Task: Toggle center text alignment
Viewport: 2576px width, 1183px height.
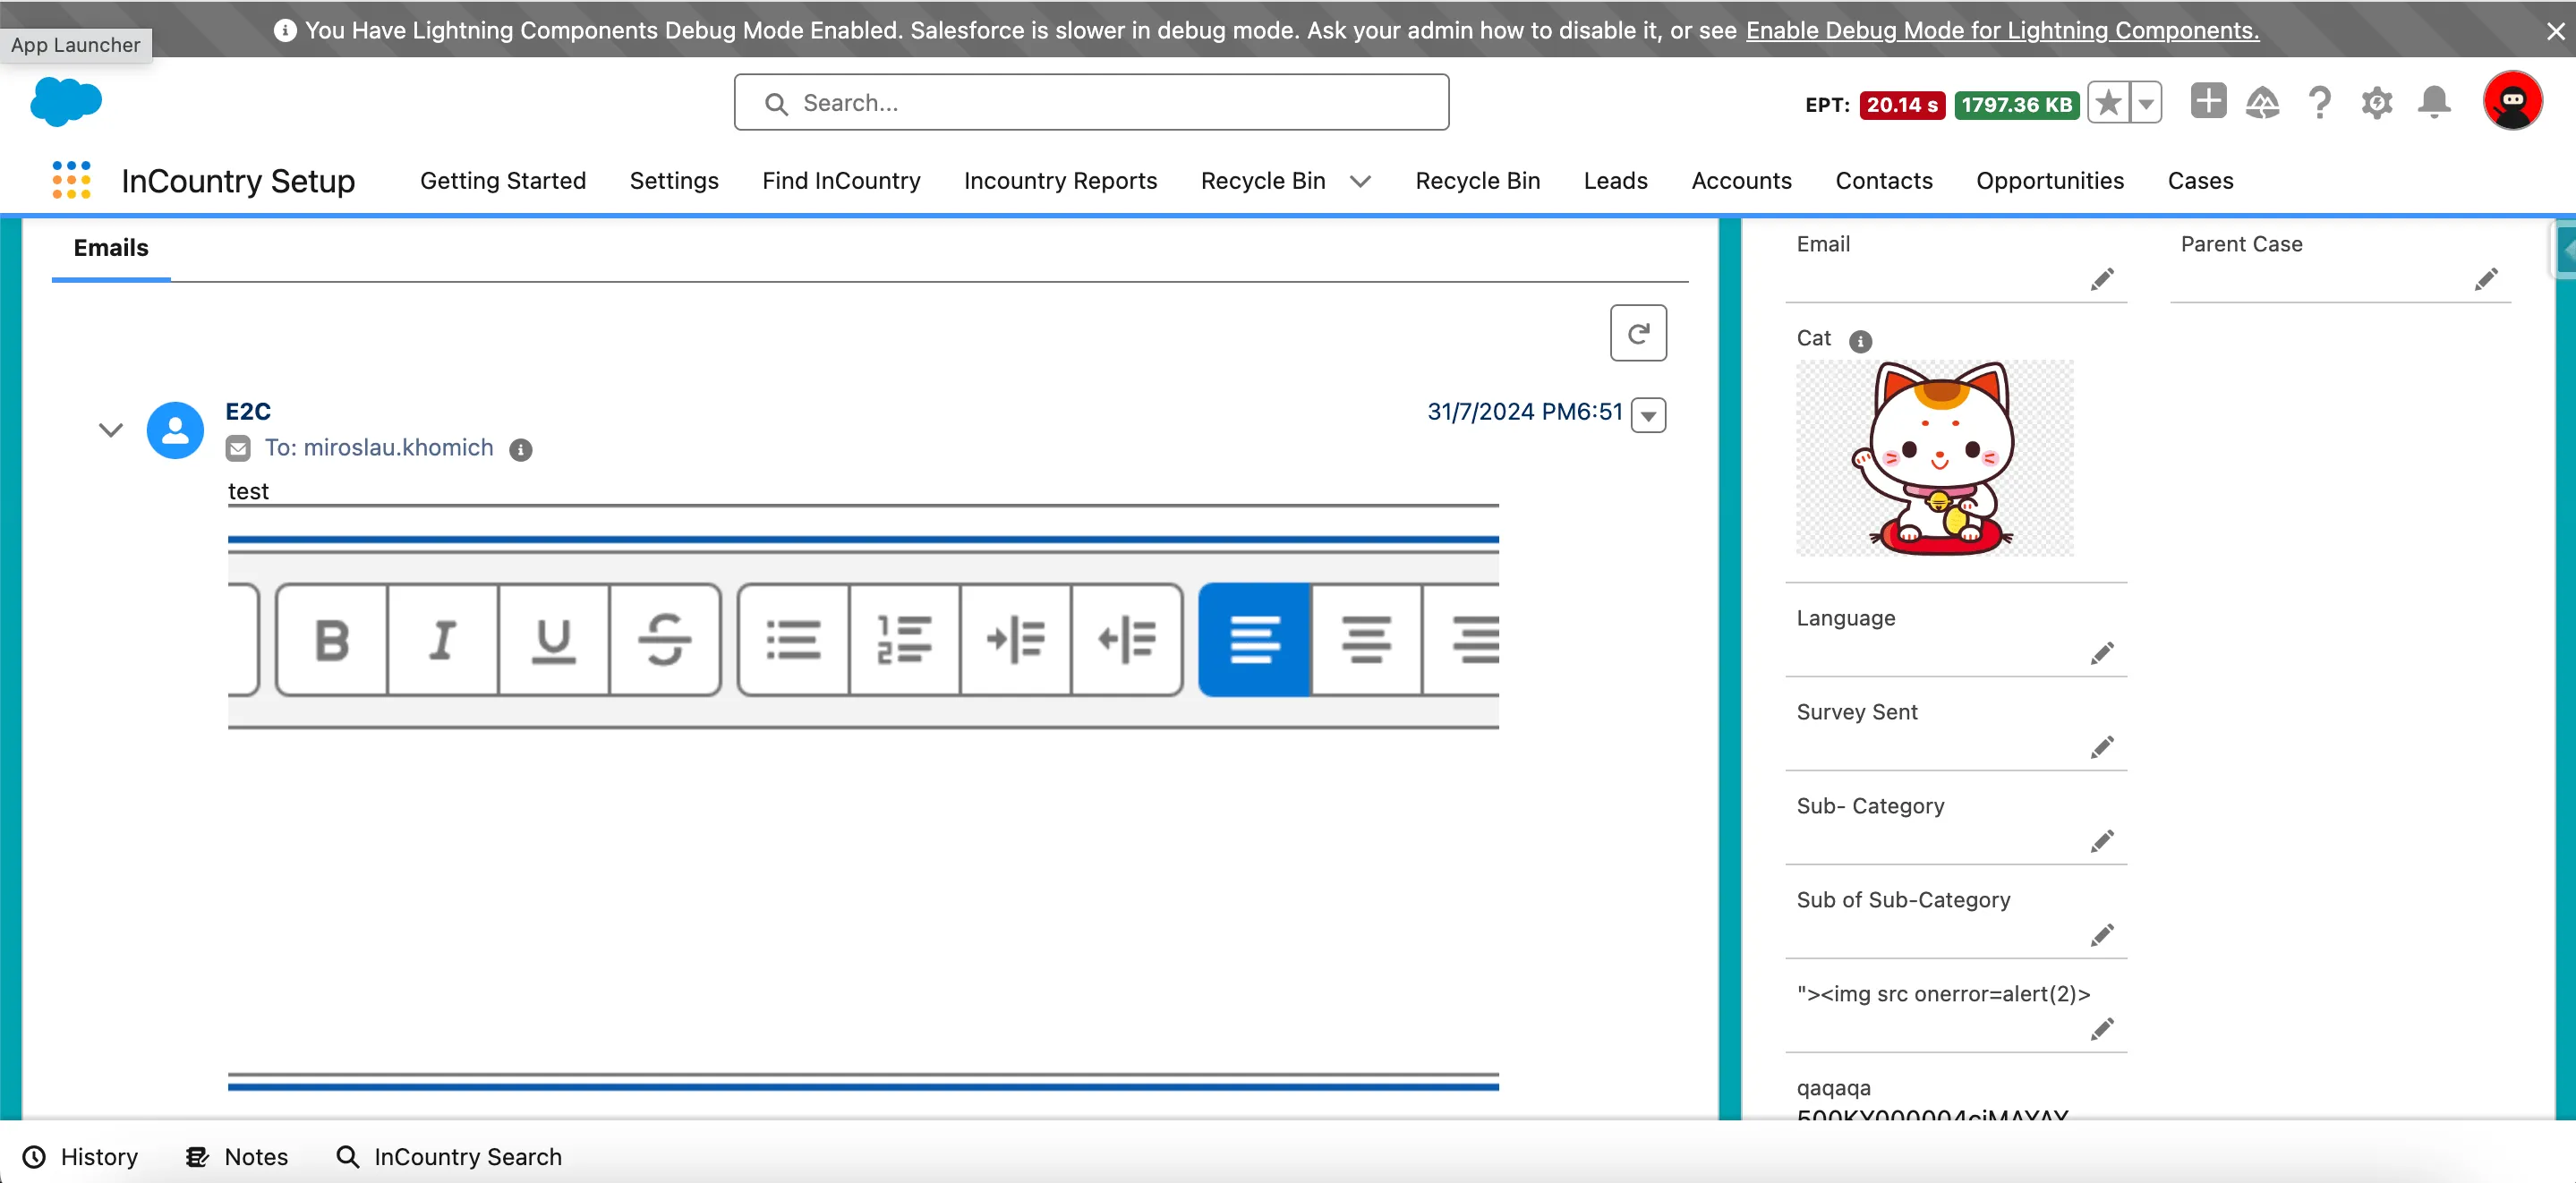Action: 1366,640
